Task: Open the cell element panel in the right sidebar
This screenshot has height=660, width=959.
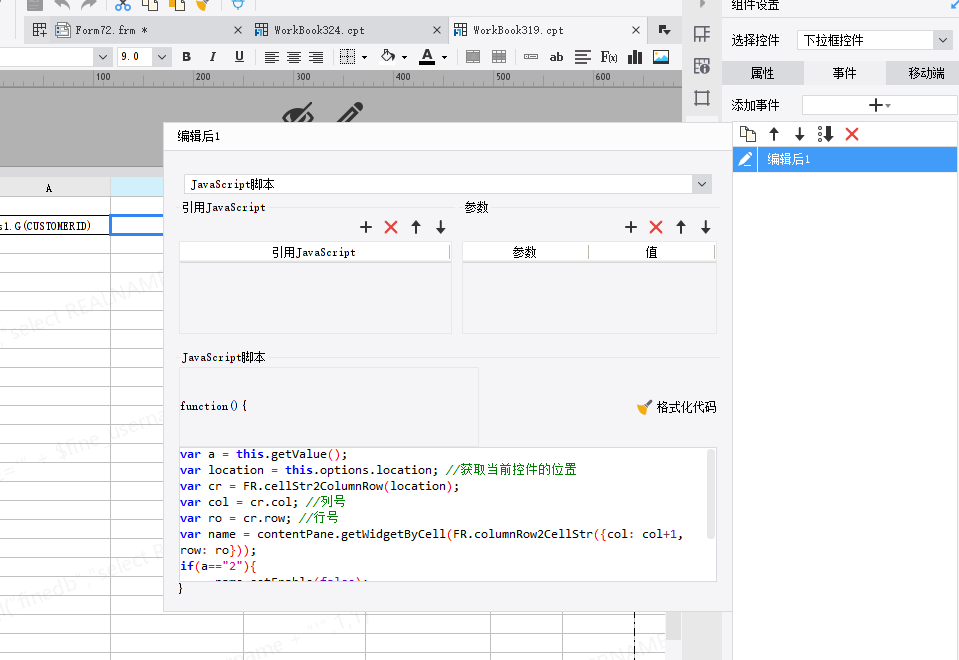Action: pos(702,34)
